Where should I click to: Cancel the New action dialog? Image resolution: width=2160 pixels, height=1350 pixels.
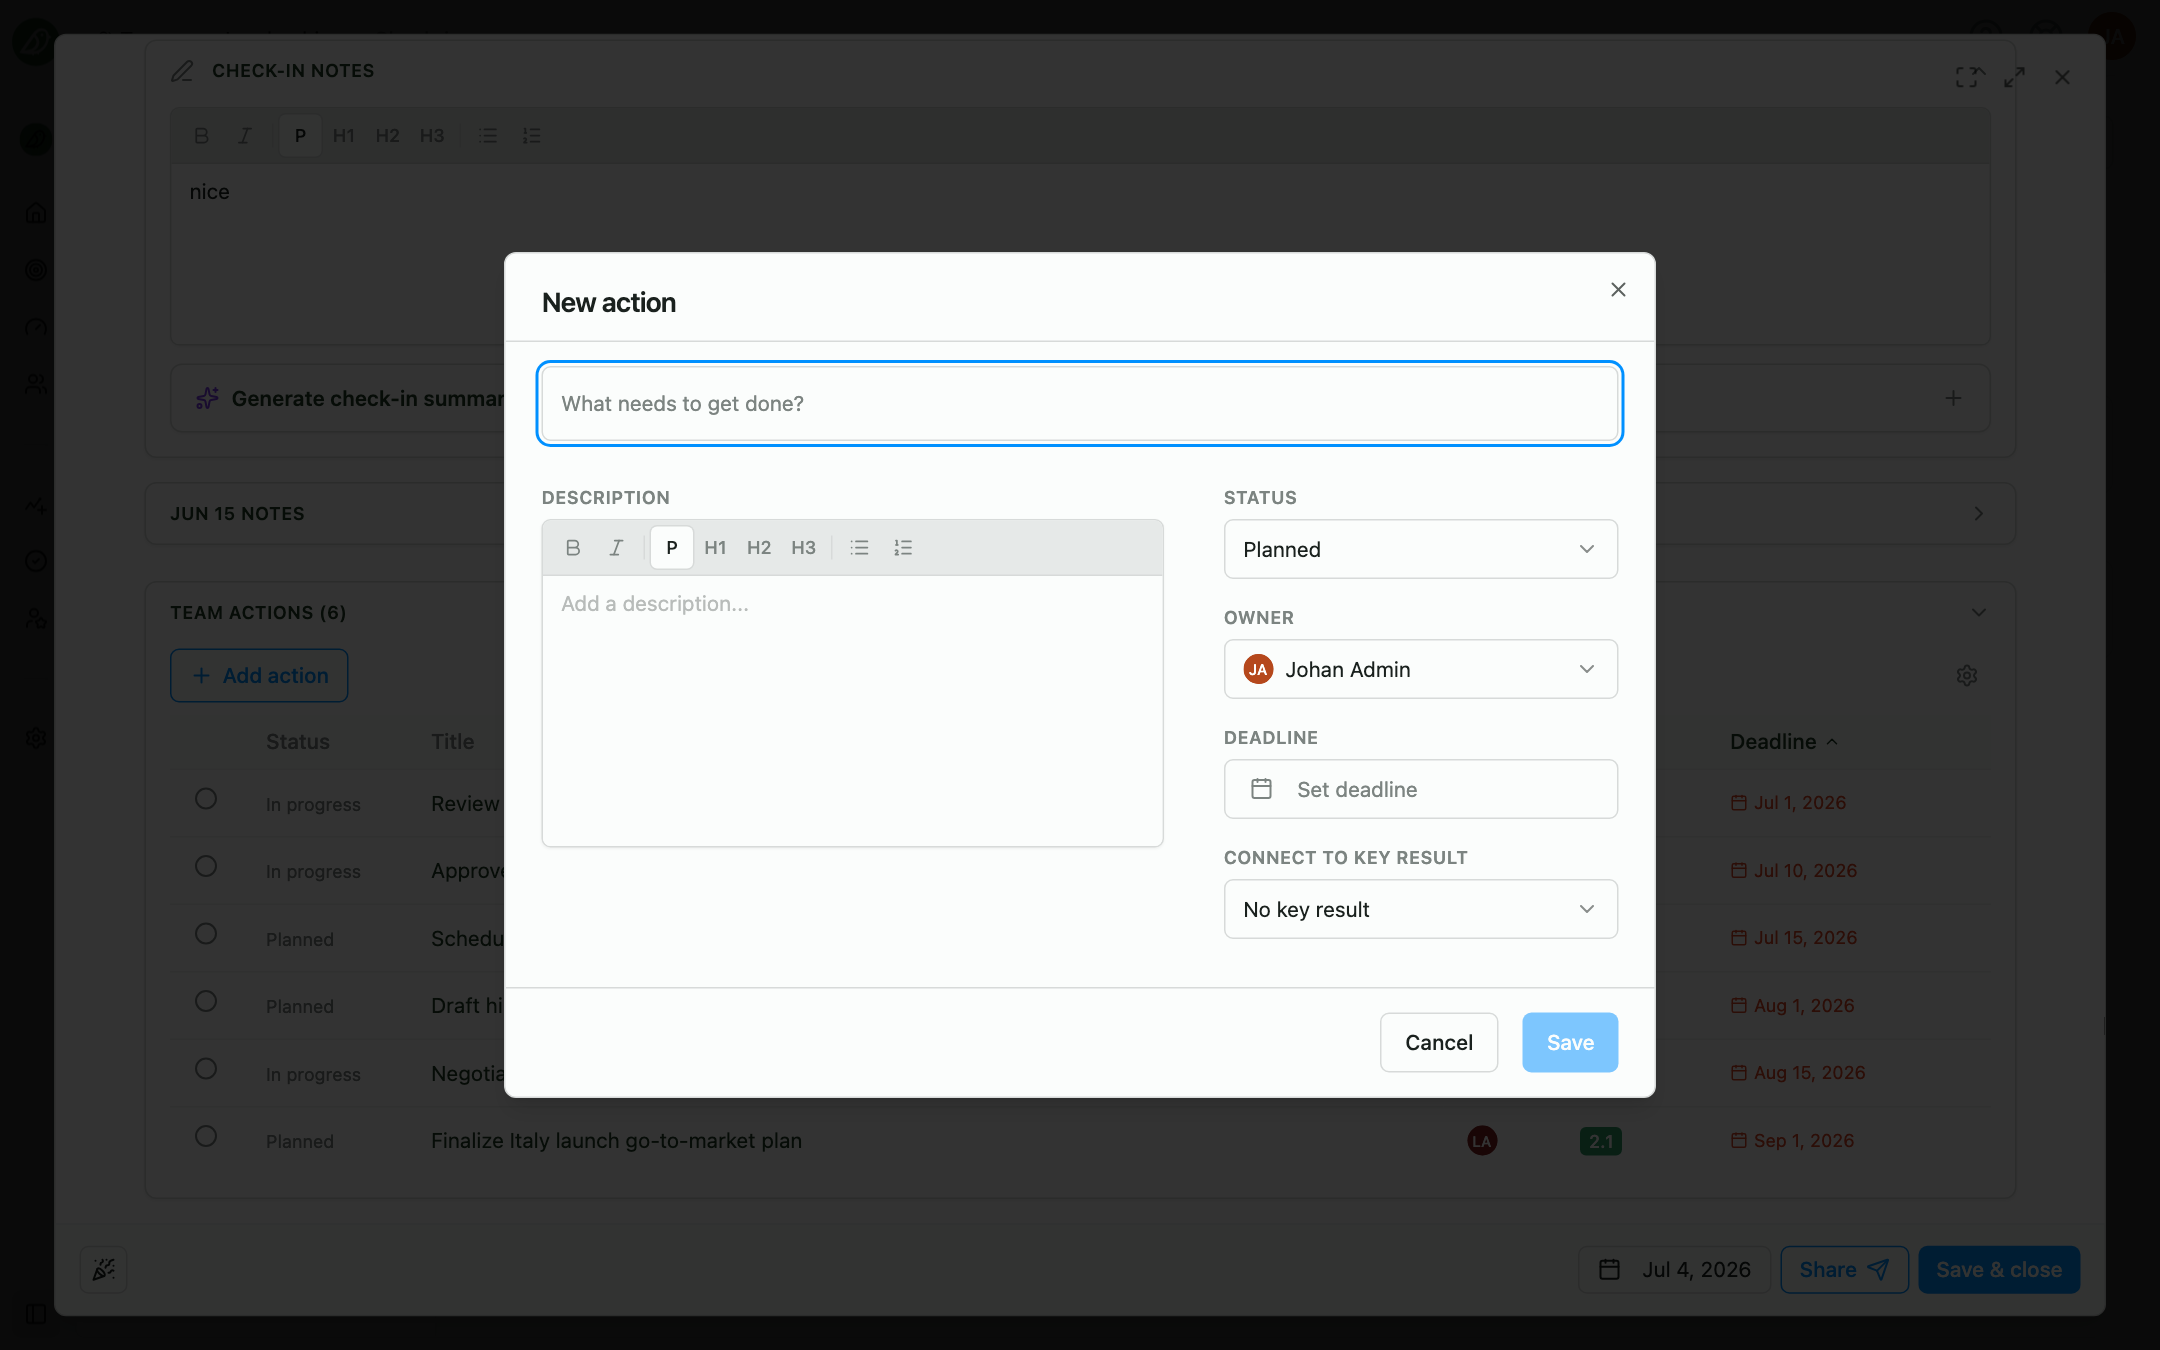(1439, 1043)
